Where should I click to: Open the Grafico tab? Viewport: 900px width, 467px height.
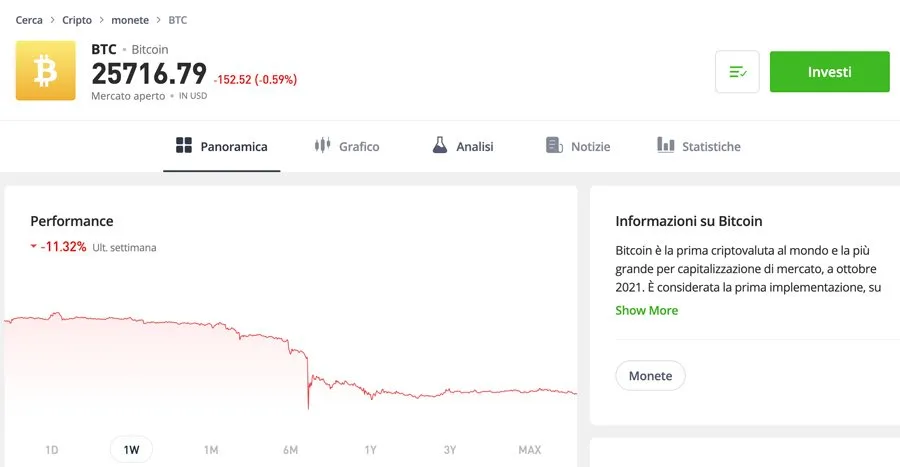[347, 146]
